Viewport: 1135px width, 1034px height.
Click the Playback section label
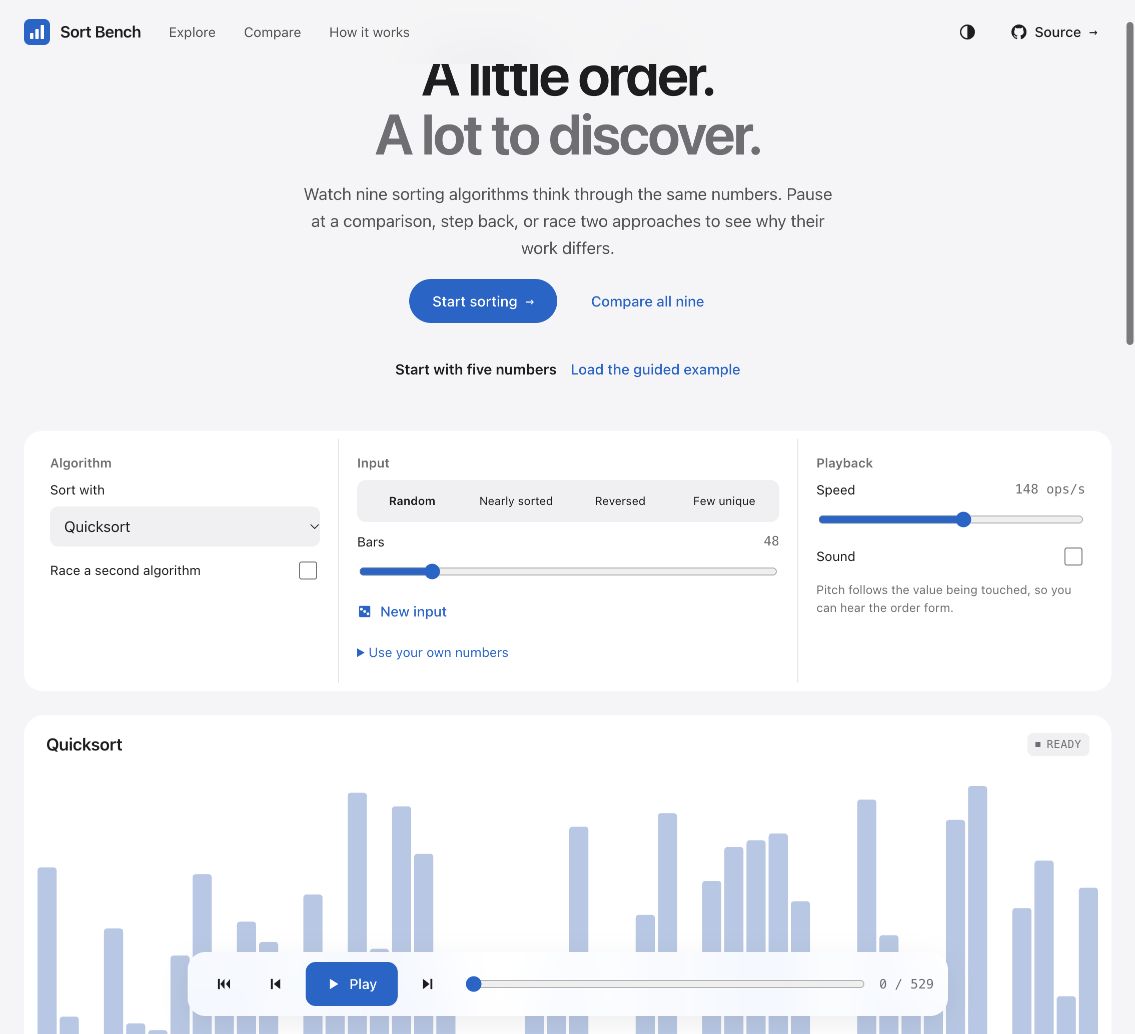click(844, 463)
